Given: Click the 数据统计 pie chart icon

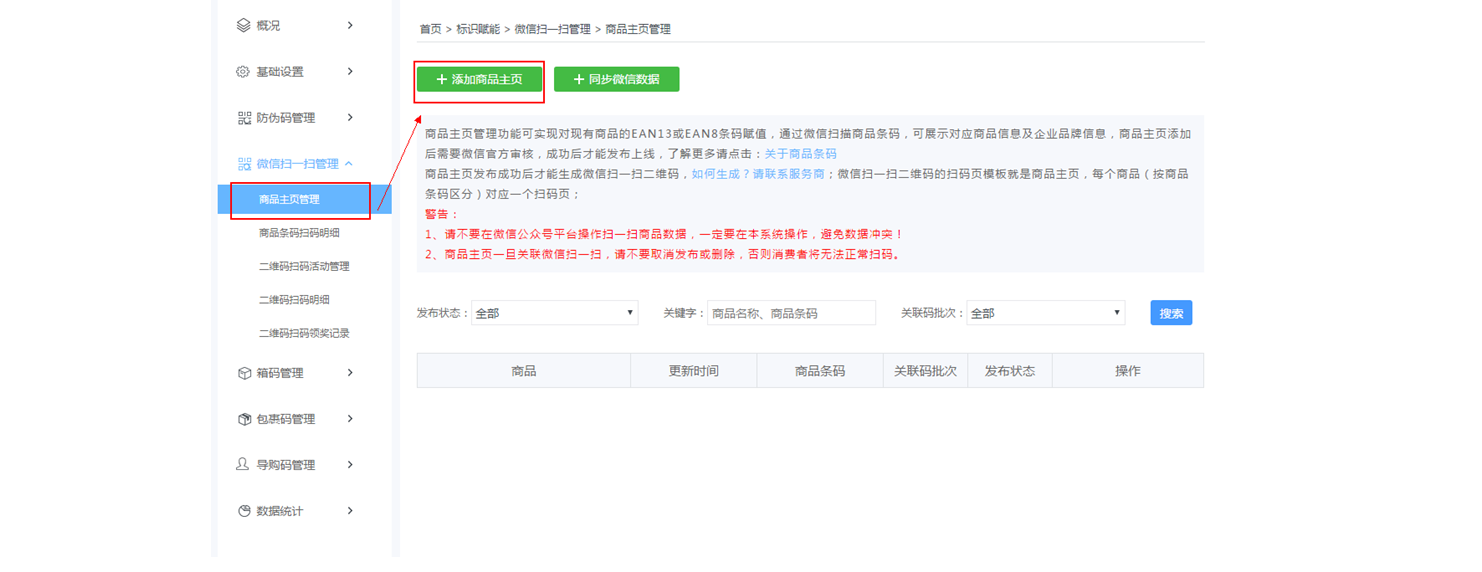Looking at the screenshot, I should point(244,511).
